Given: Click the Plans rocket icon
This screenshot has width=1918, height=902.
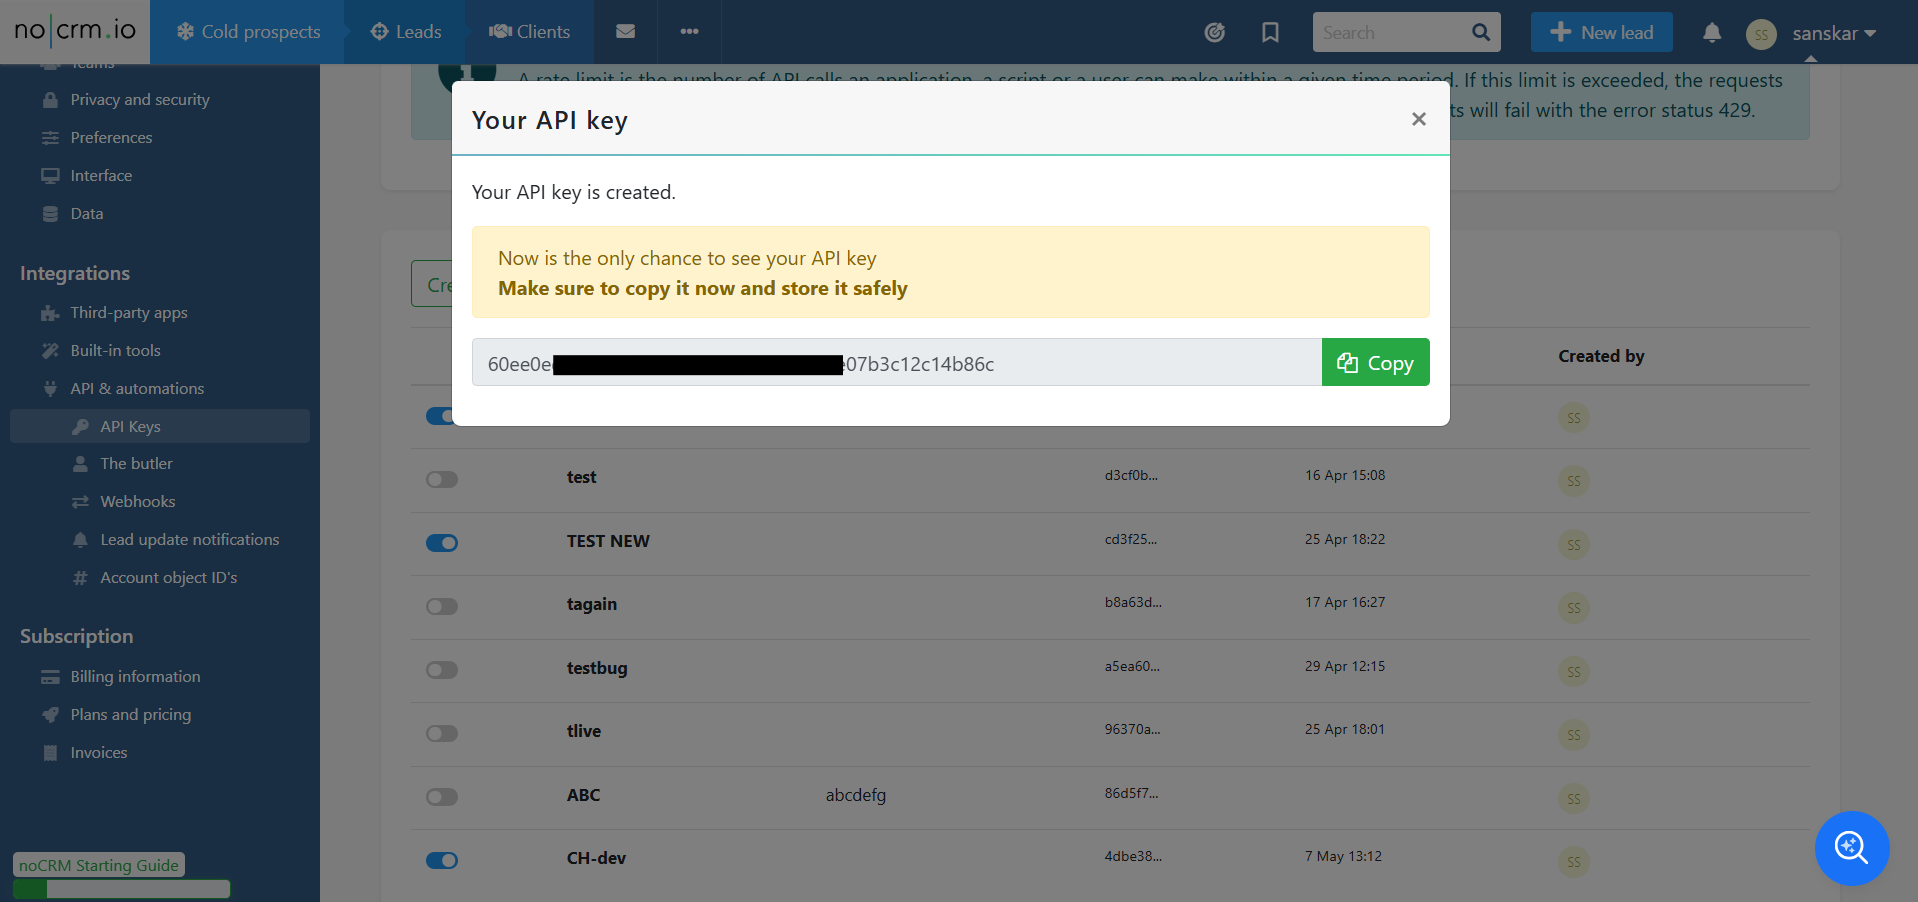Looking at the screenshot, I should [x=50, y=715].
